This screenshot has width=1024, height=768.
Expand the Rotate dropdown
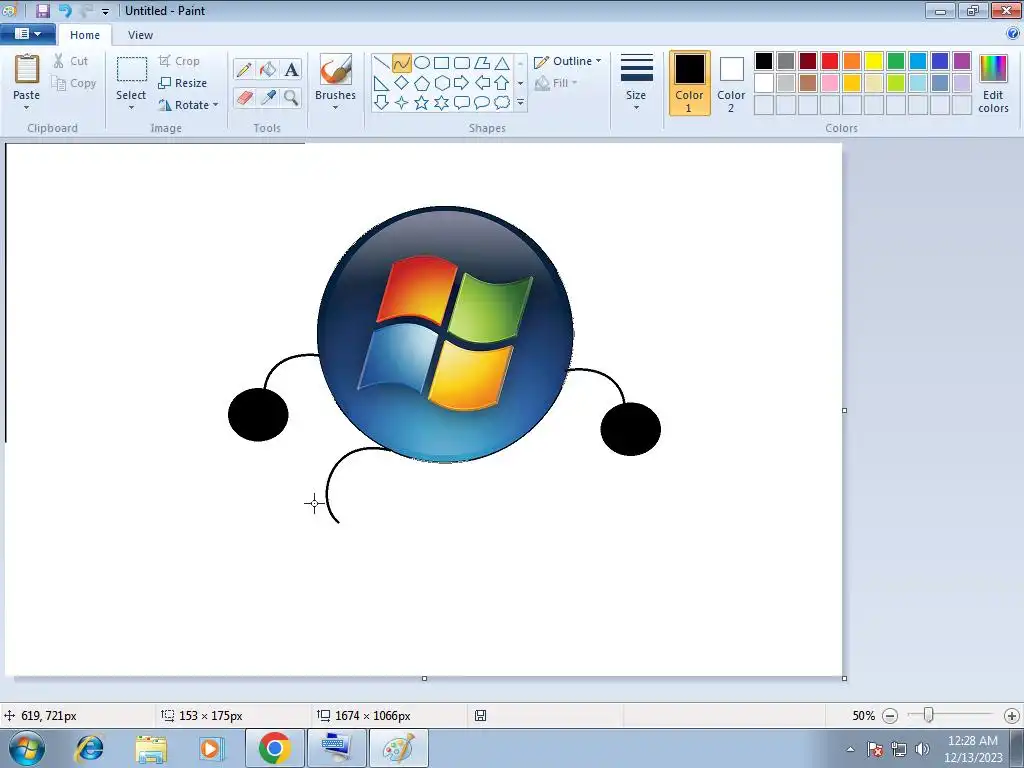click(x=216, y=104)
